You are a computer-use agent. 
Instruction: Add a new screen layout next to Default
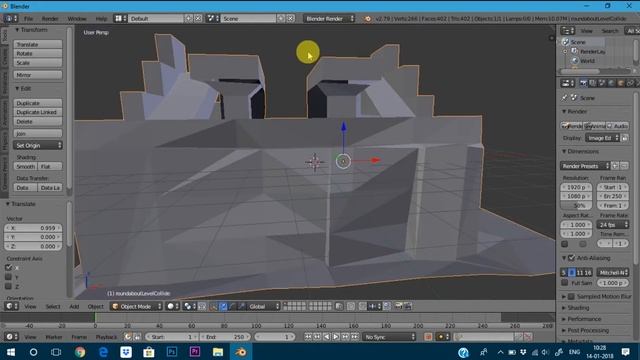(189, 18)
